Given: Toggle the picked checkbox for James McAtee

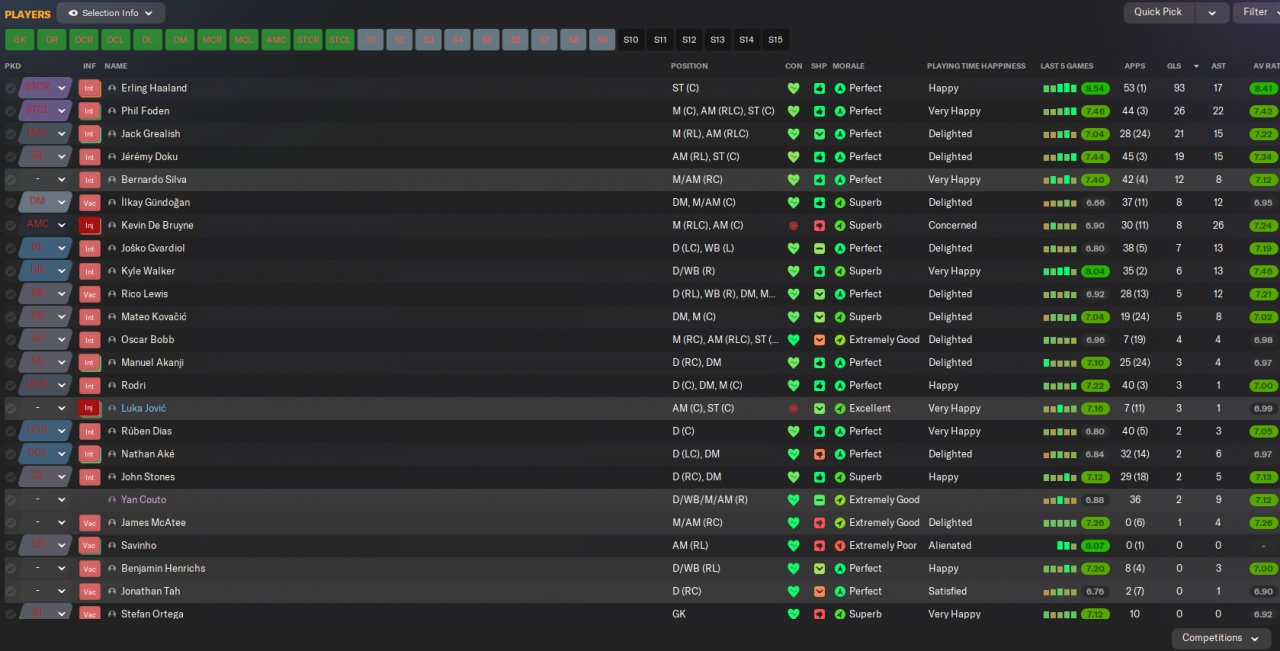Looking at the screenshot, I should [x=10, y=522].
